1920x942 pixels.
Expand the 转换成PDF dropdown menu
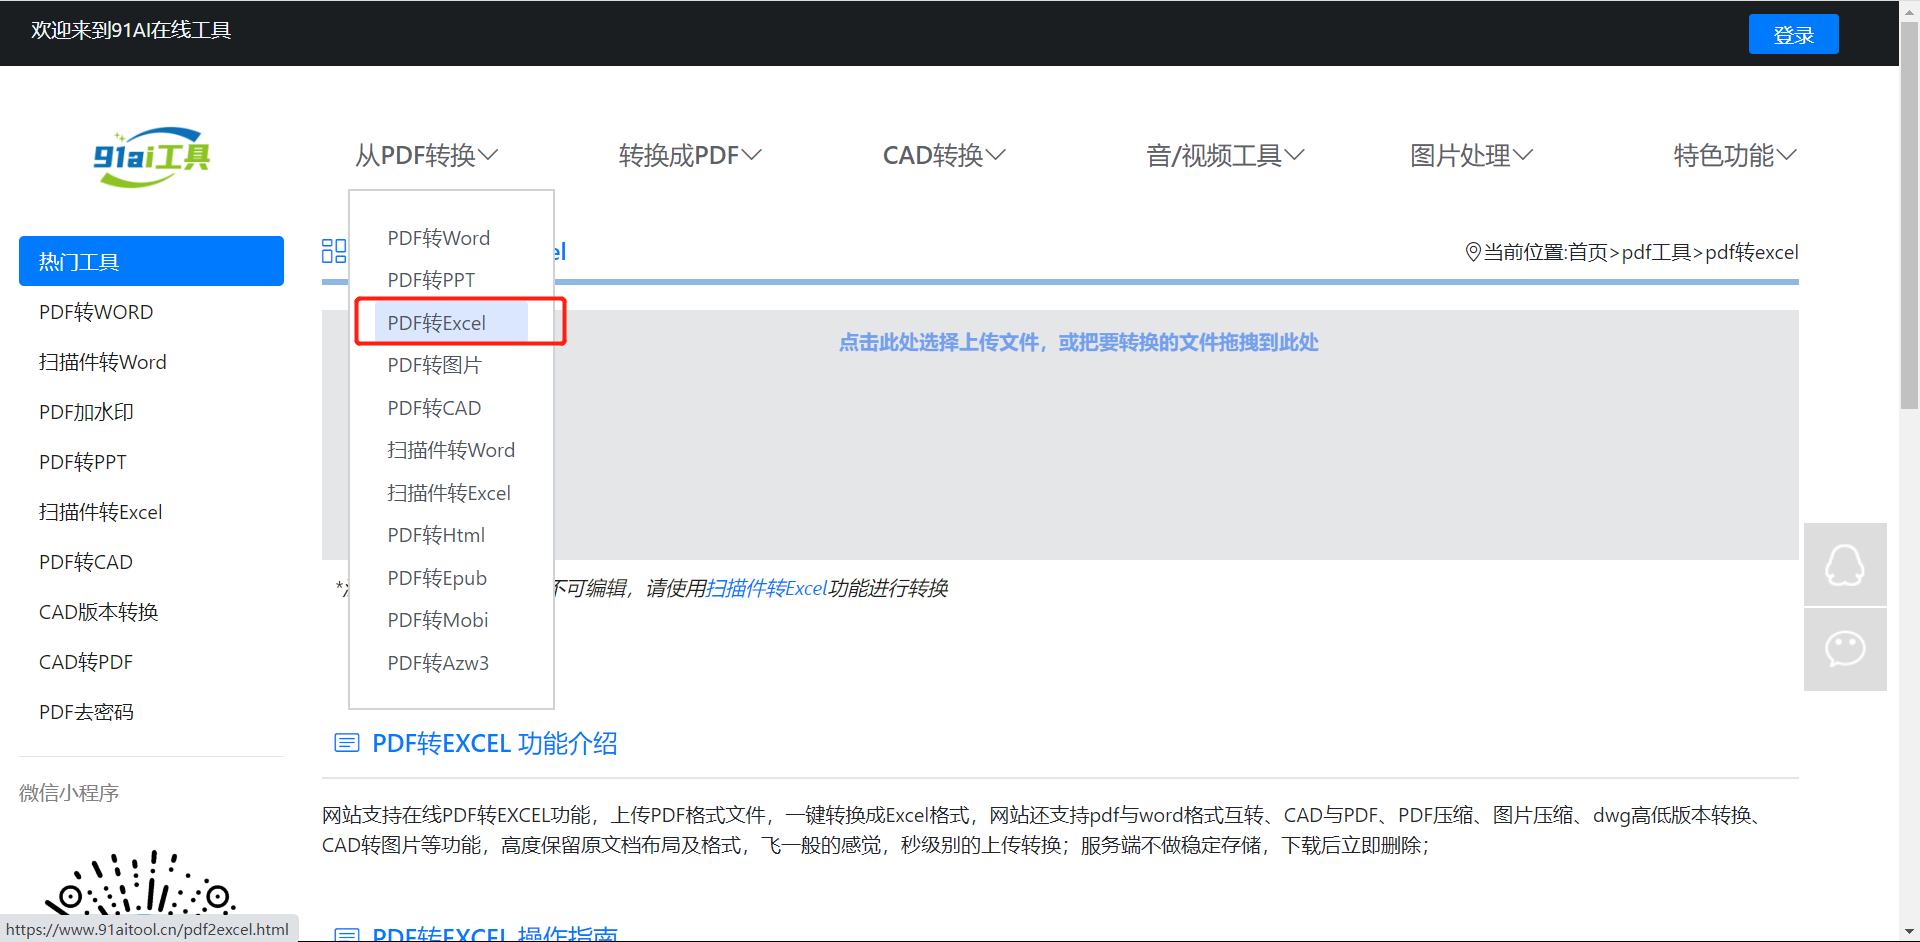690,155
